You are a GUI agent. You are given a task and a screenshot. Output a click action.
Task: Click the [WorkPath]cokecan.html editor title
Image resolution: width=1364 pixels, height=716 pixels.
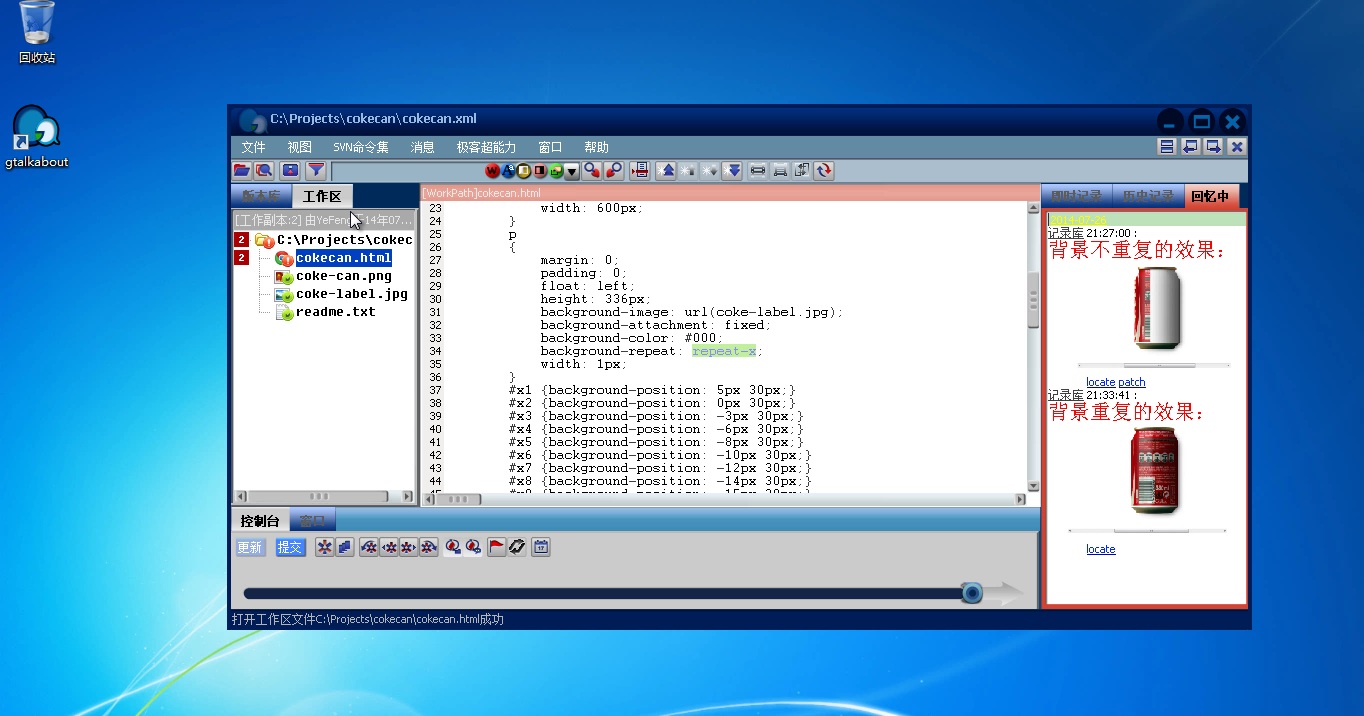(x=481, y=193)
